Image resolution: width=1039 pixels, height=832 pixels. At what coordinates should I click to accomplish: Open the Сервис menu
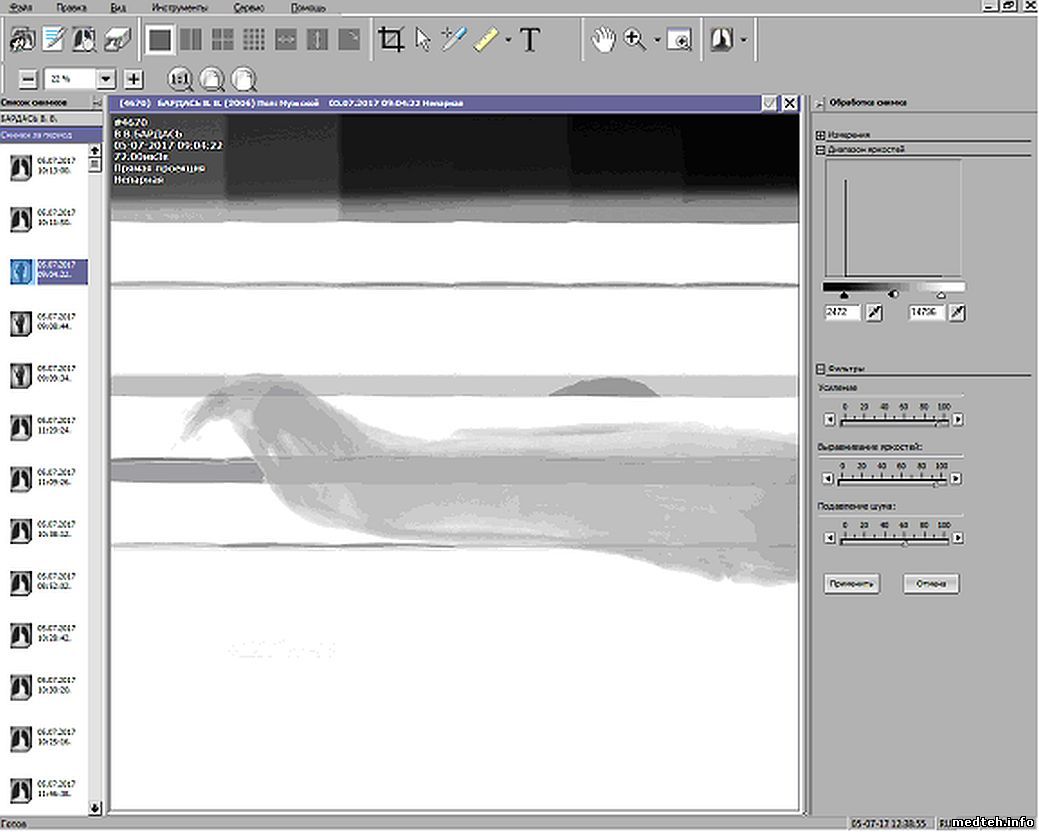click(248, 6)
